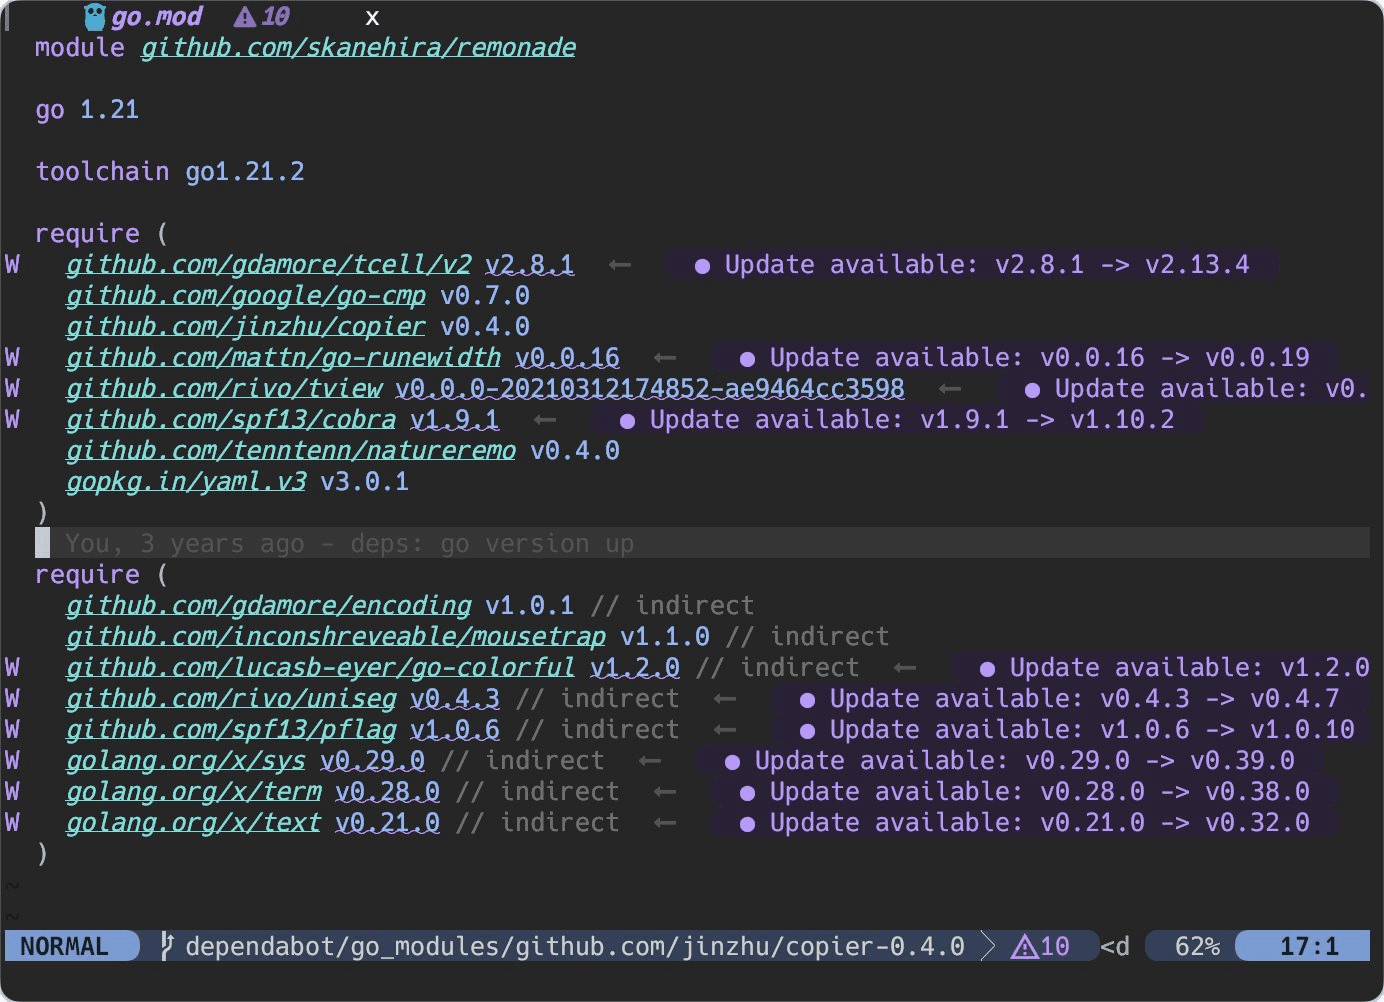Switch to the go.mod tab

tap(156, 17)
